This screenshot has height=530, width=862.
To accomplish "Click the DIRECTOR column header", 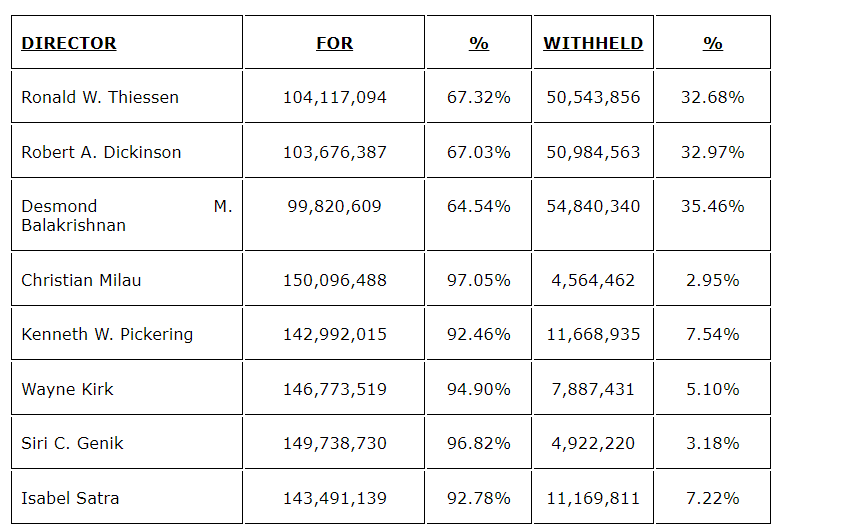I will 69,43.
